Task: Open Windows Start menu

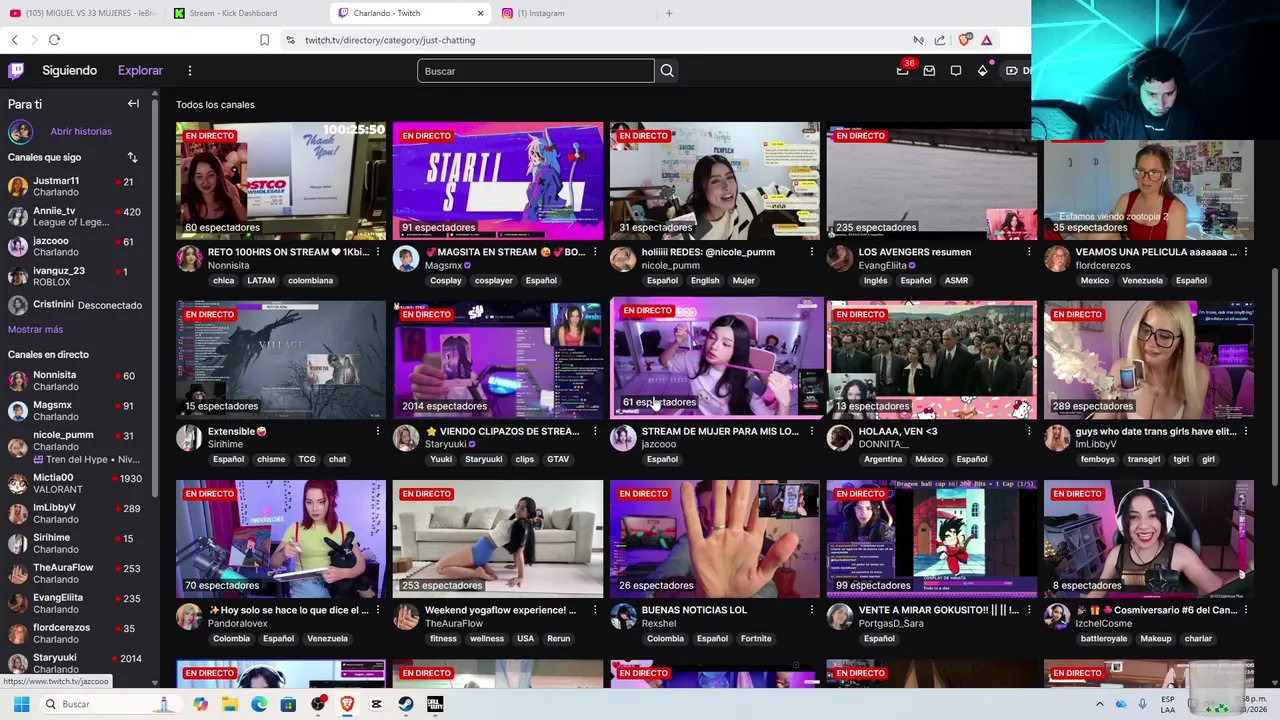Action: point(21,704)
